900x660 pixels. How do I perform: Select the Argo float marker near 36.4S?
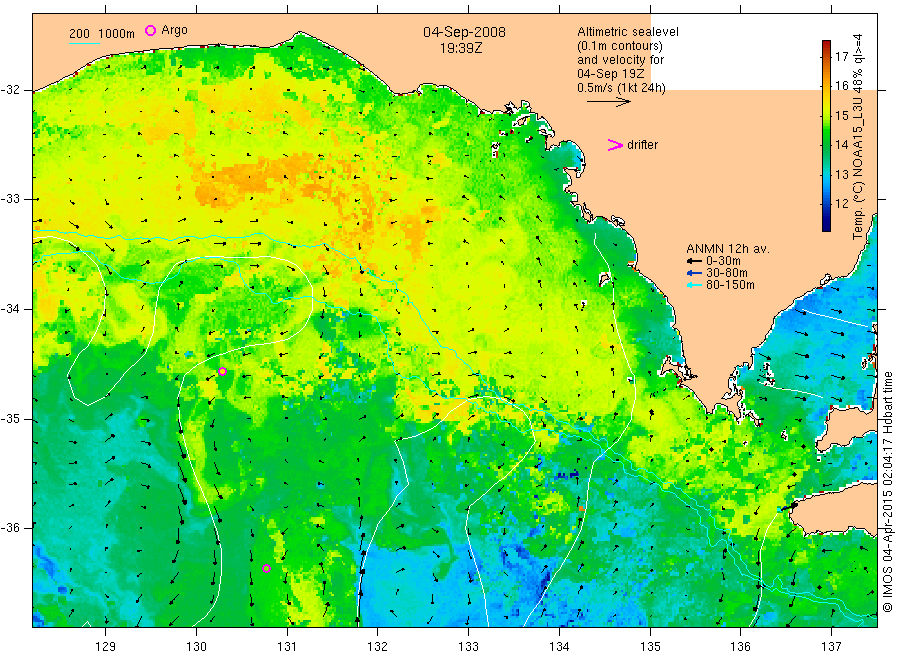(x=266, y=569)
